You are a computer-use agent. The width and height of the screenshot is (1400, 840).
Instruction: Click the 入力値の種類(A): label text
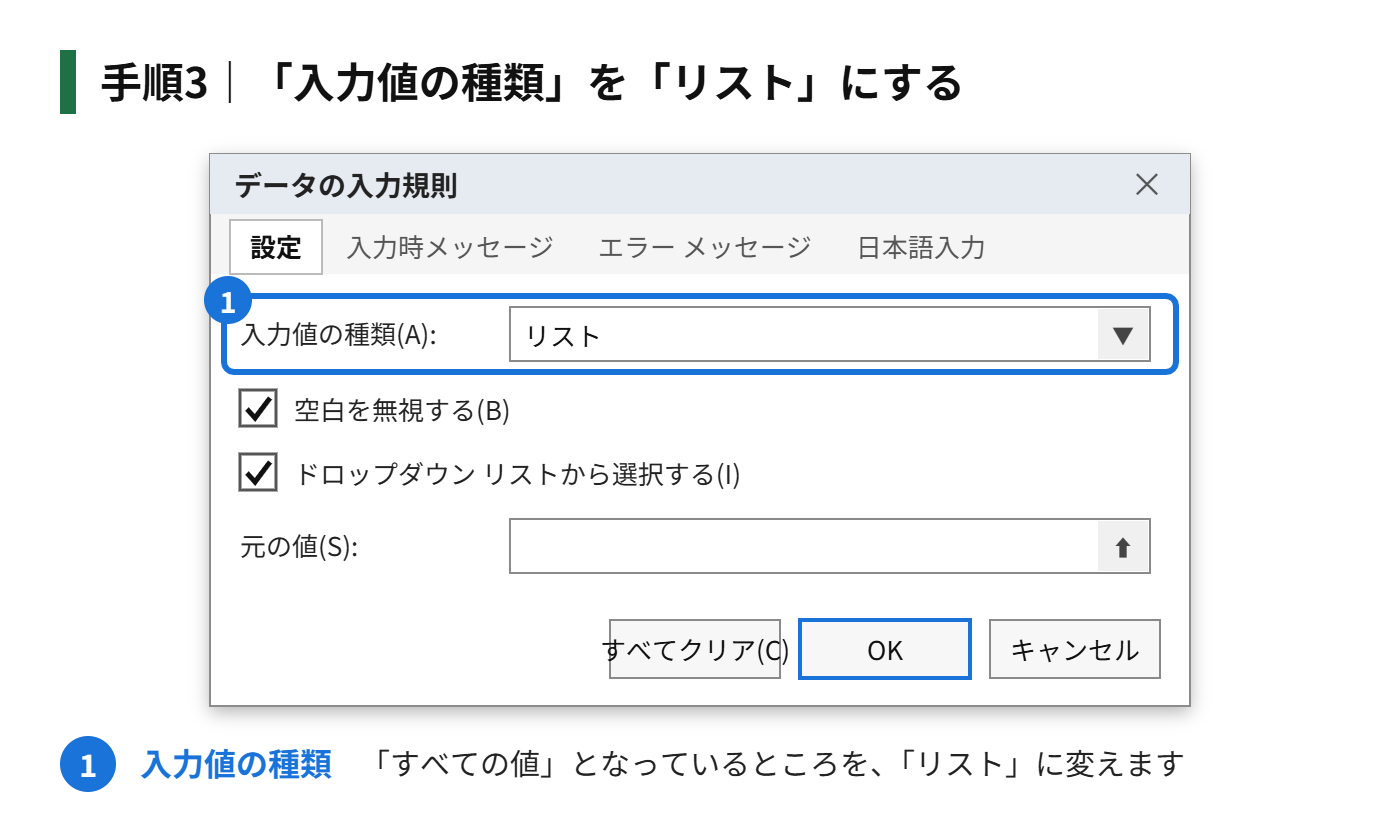pyautogui.click(x=340, y=335)
